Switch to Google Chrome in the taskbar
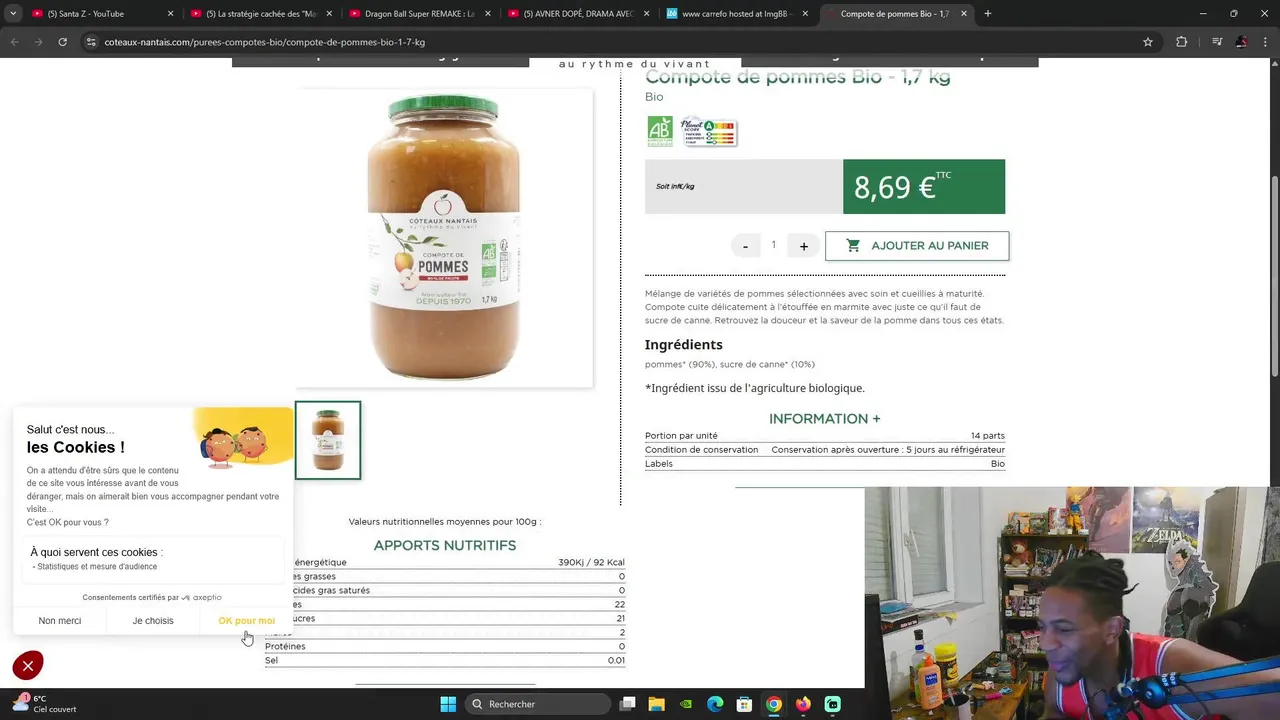Viewport: 1280px width, 720px height. (773, 704)
